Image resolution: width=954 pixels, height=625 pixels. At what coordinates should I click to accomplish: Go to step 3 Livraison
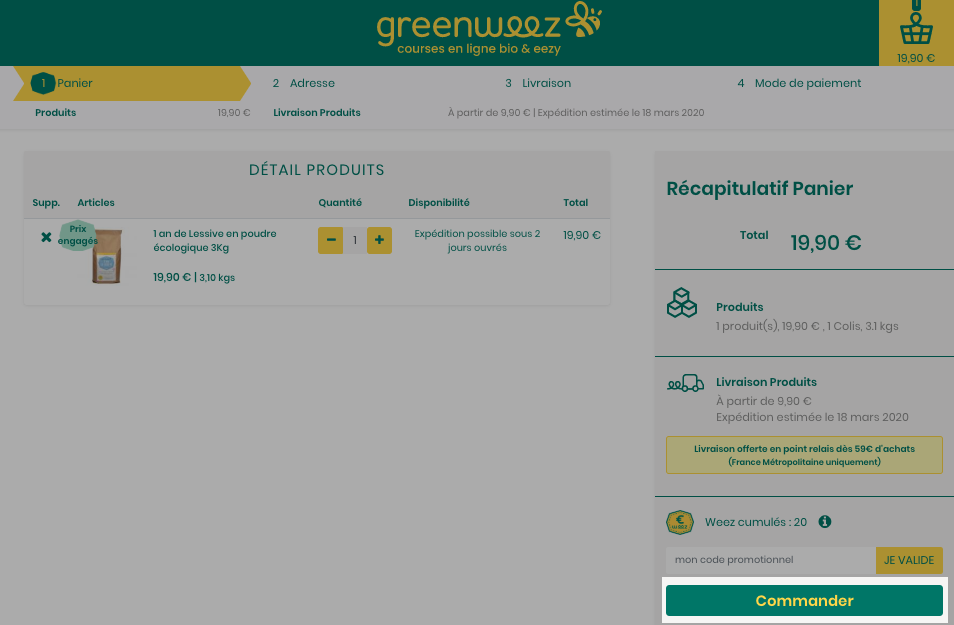pyautogui.click(x=538, y=83)
